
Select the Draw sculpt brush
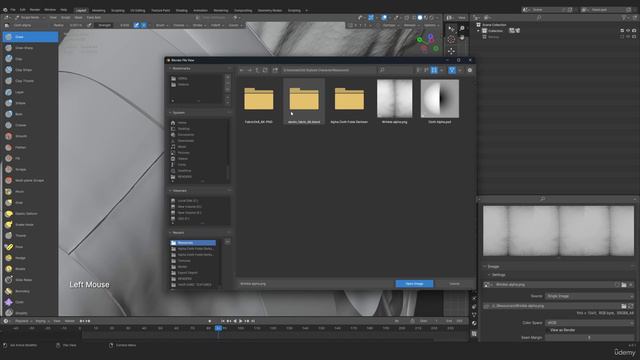point(30,37)
